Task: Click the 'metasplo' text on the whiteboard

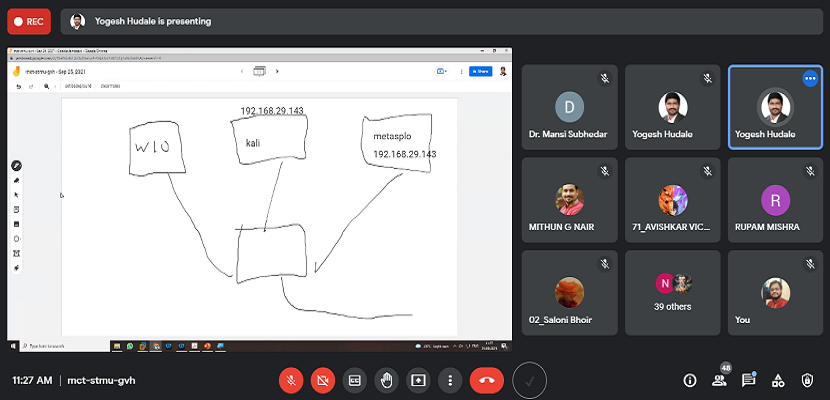Action: [x=392, y=137]
